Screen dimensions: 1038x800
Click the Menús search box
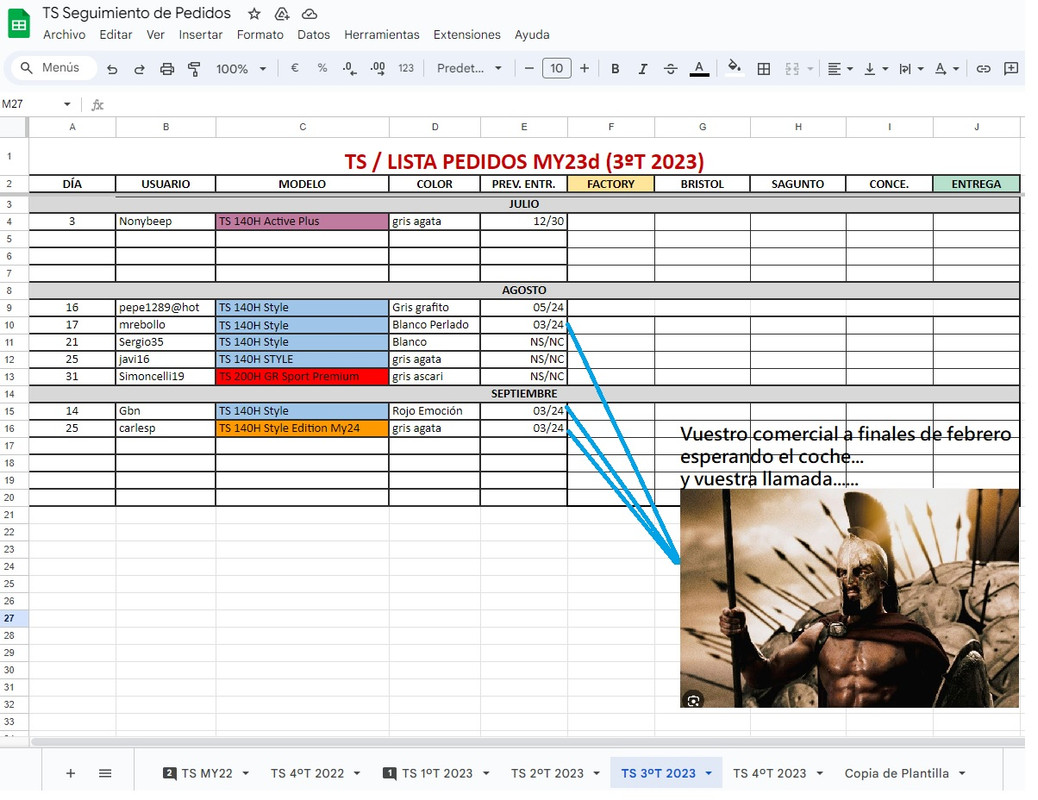click(54, 68)
